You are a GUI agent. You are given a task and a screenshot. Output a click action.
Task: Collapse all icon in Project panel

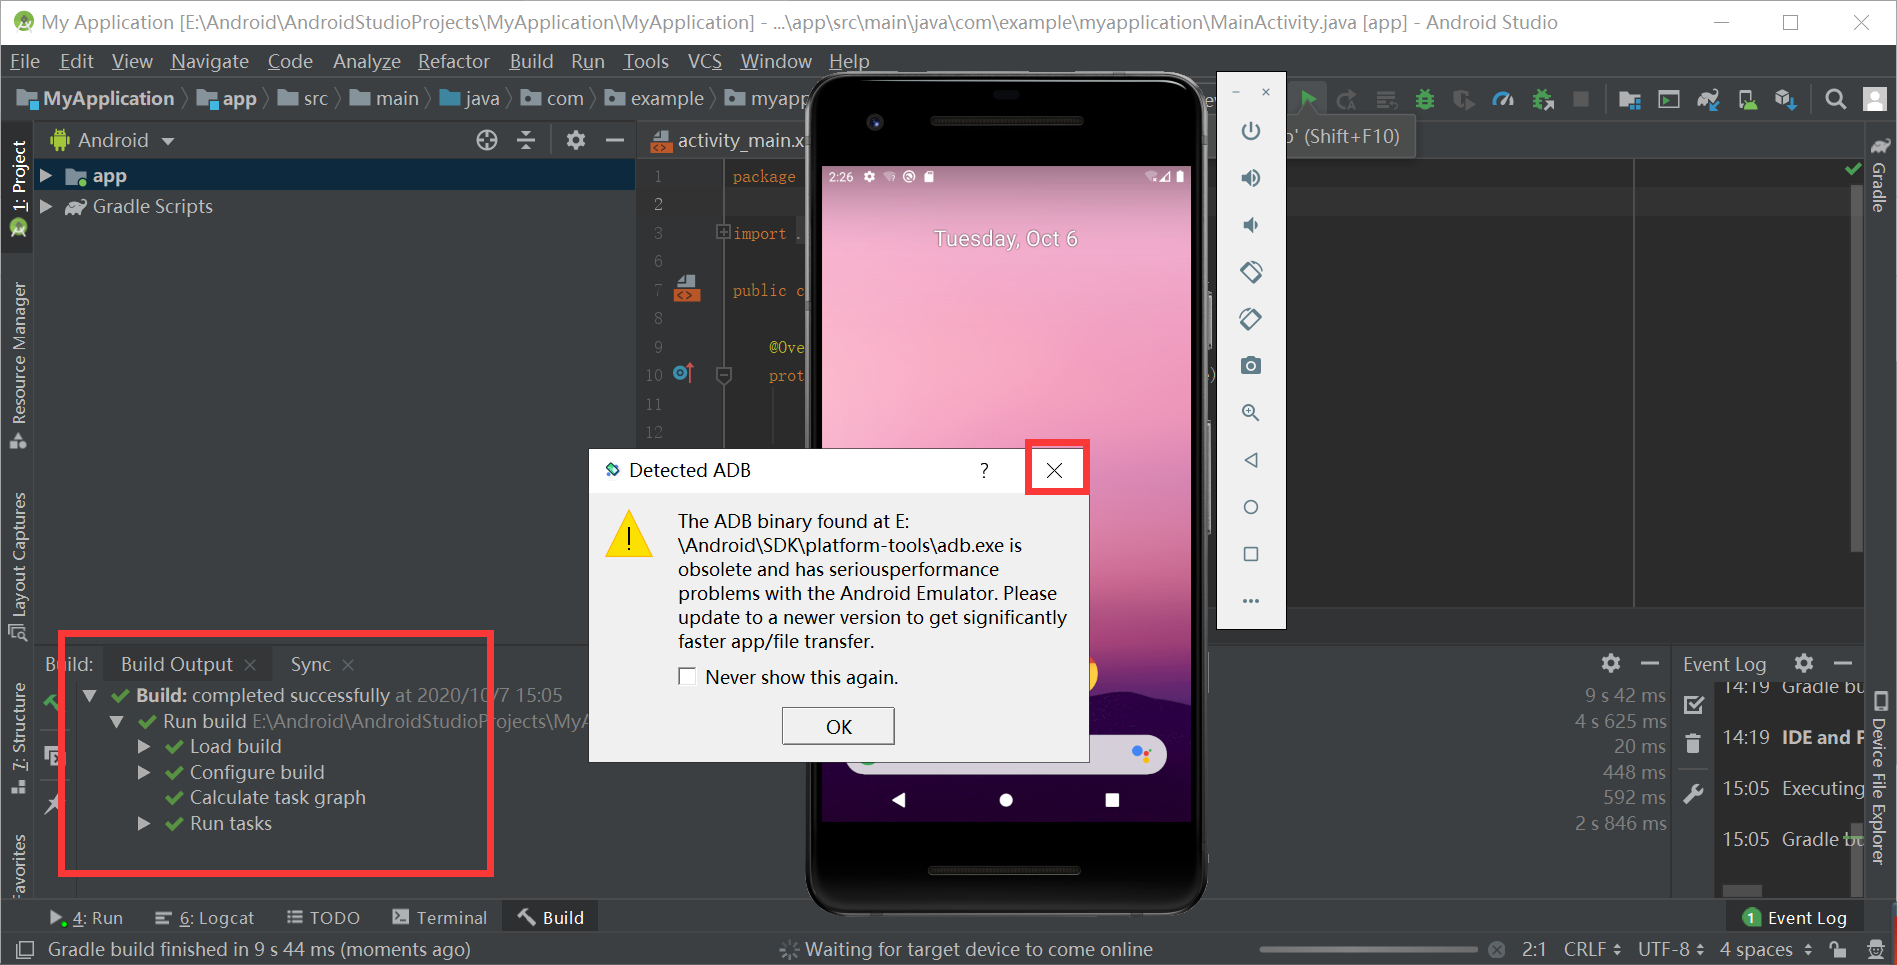(526, 140)
